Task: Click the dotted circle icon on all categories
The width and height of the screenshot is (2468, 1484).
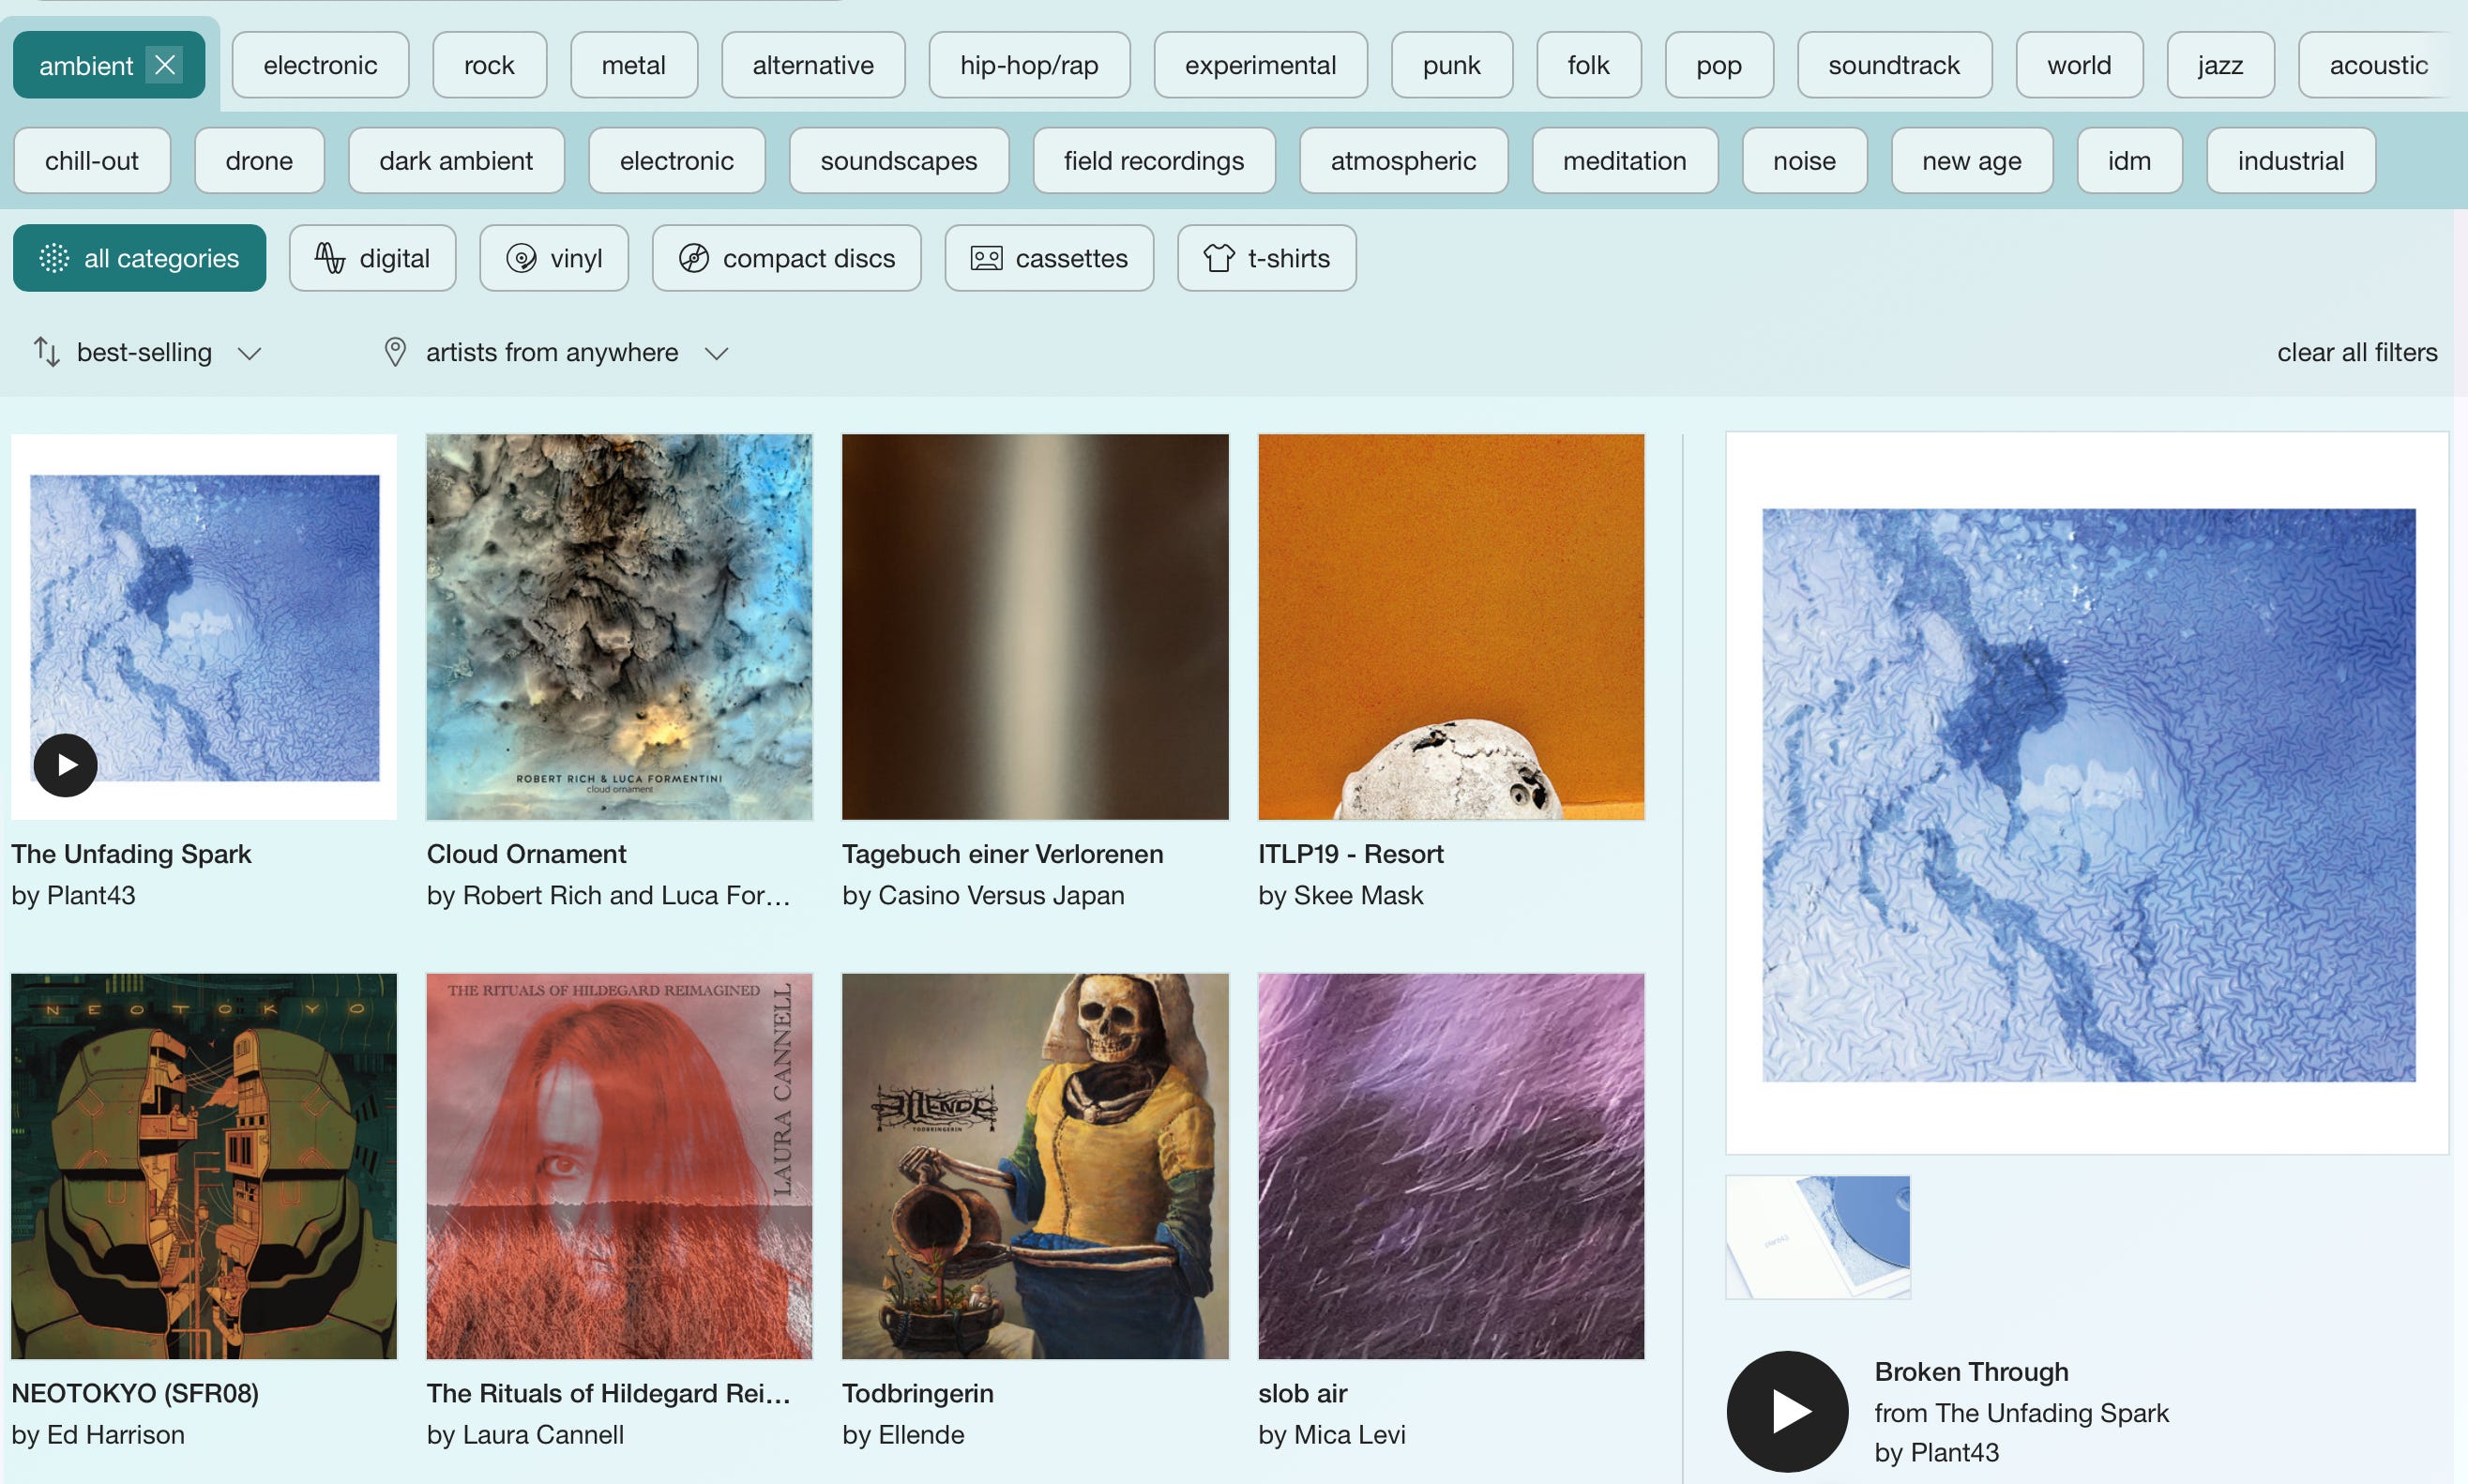Action: point(54,258)
